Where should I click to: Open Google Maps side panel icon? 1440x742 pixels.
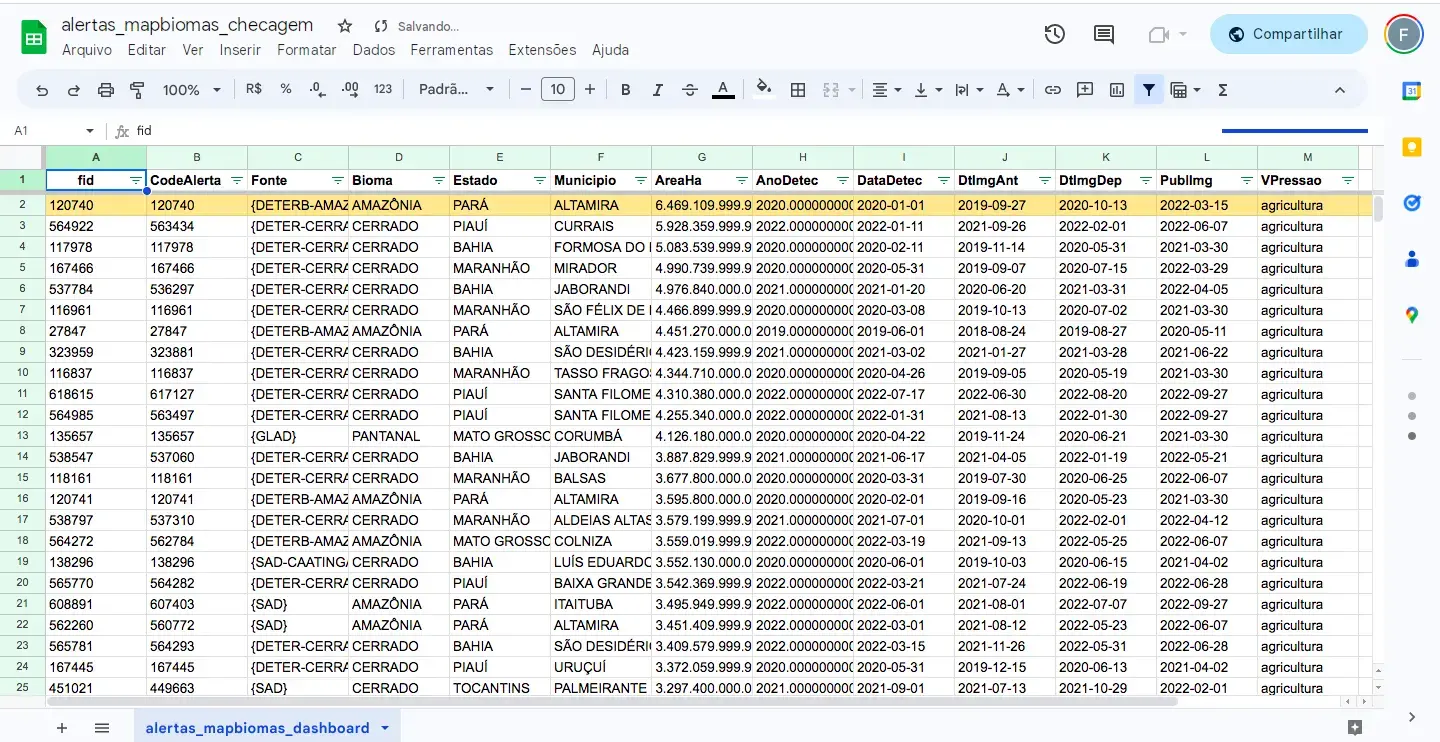(x=1411, y=315)
